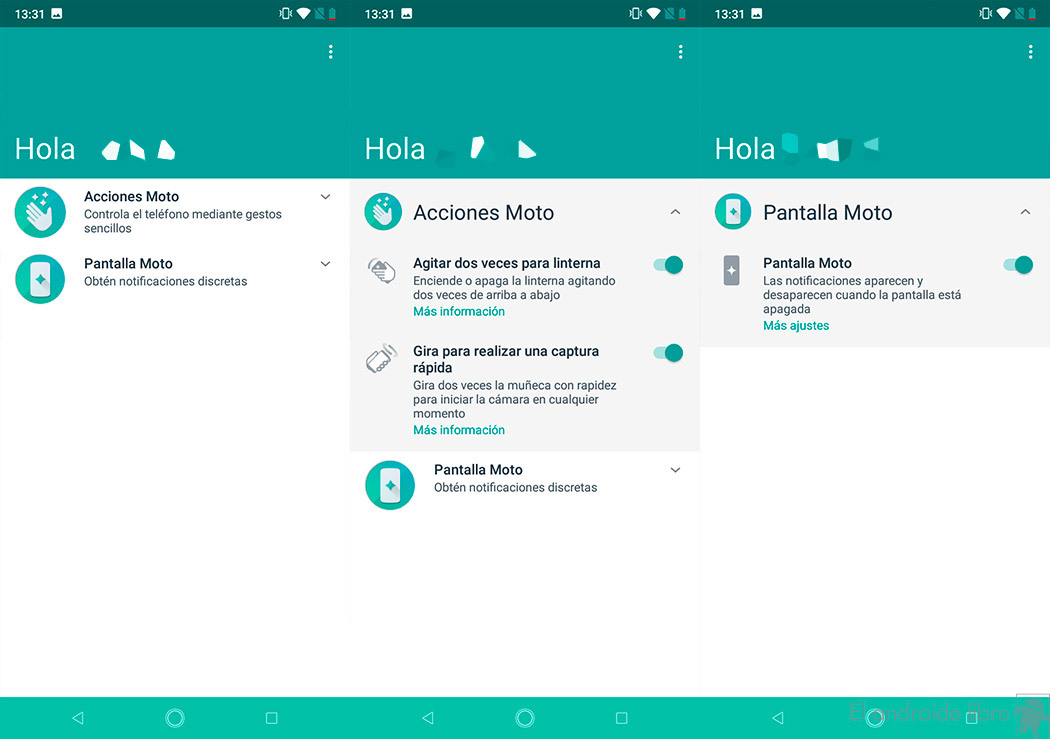Tap Home navigation button in left screen
This screenshot has width=1050, height=739.
point(175,718)
